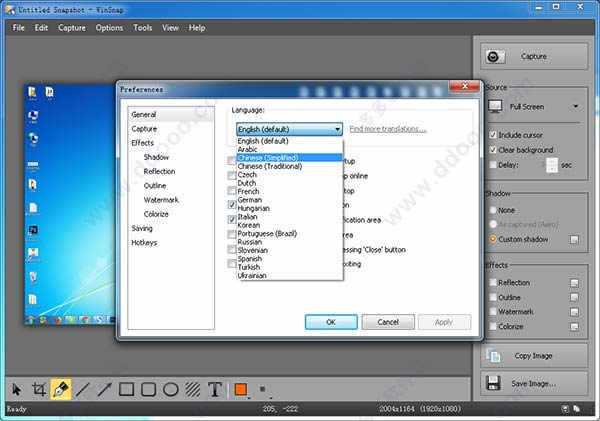Open the File menu
The height and width of the screenshot is (421, 600).
18,28
